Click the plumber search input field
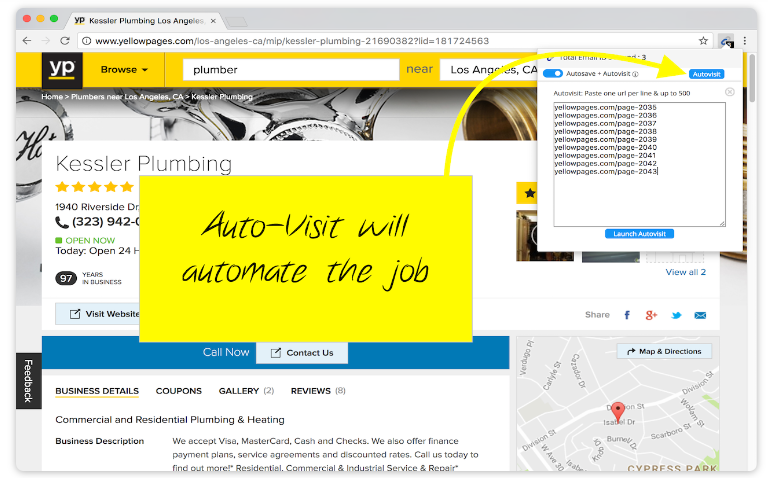Screen dimensions: 768x478 pyautogui.click(x=288, y=70)
